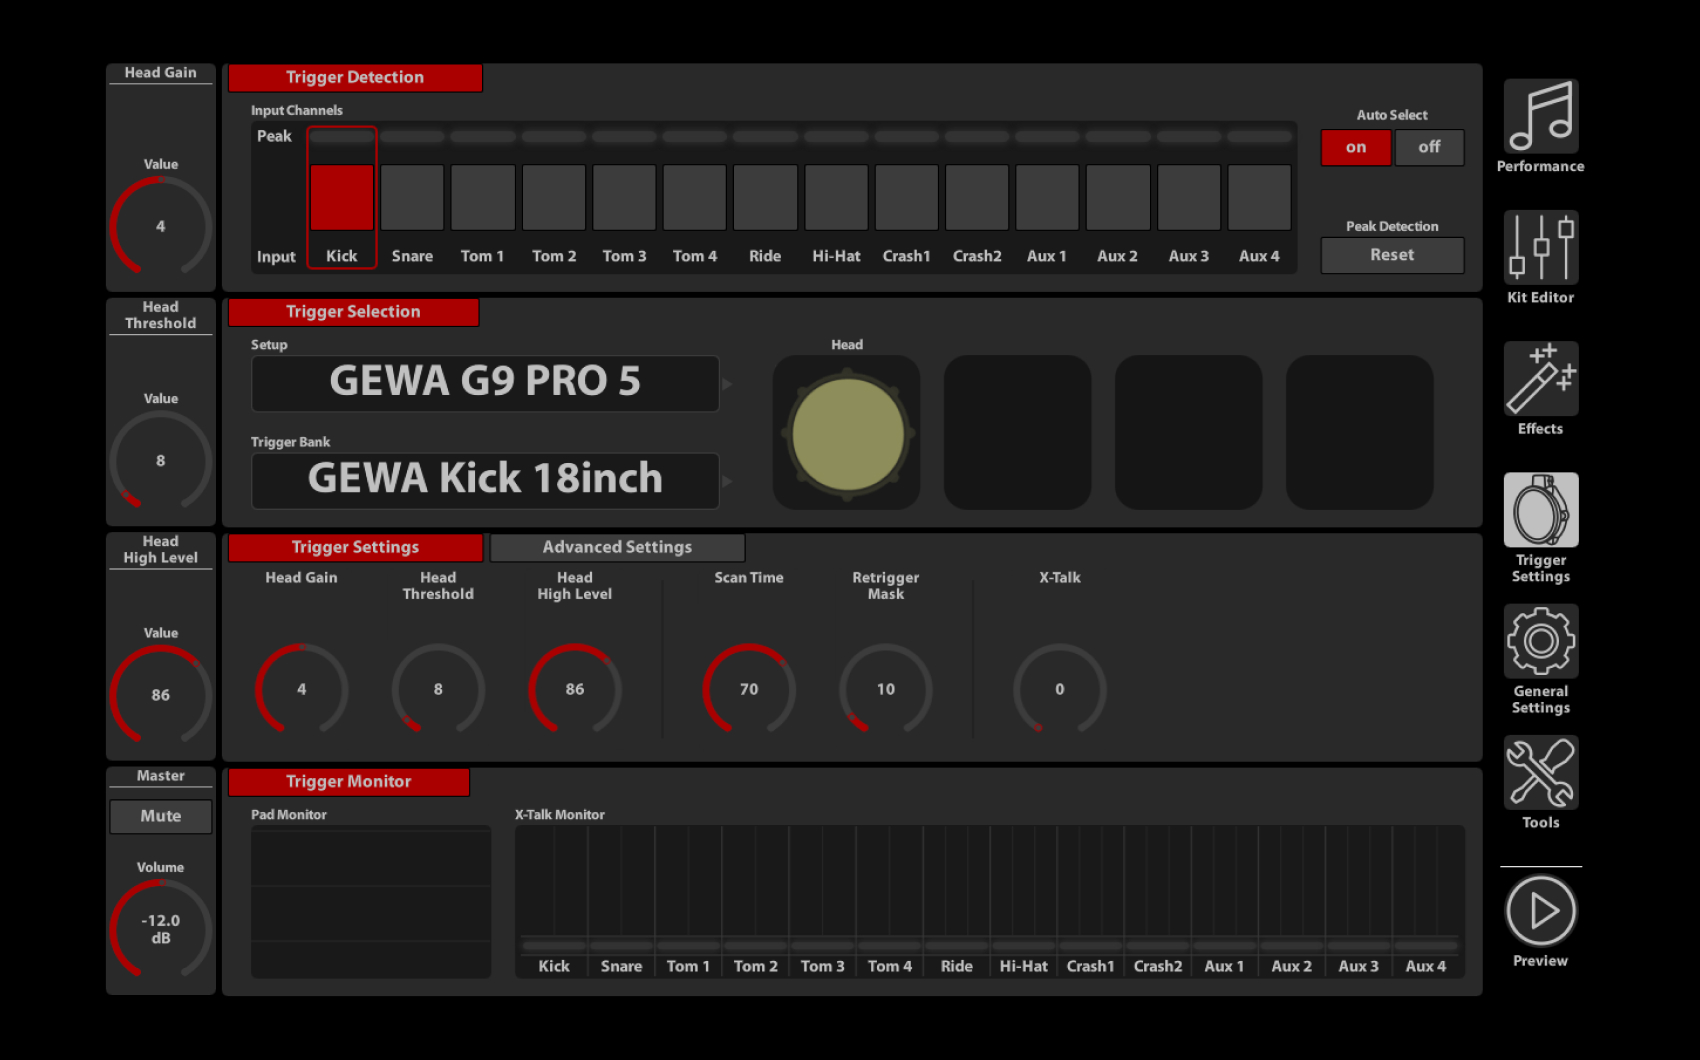Viewport: 1700px width, 1060px height.
Task: Open General Settings gear icon
Action: point(1540,641)
